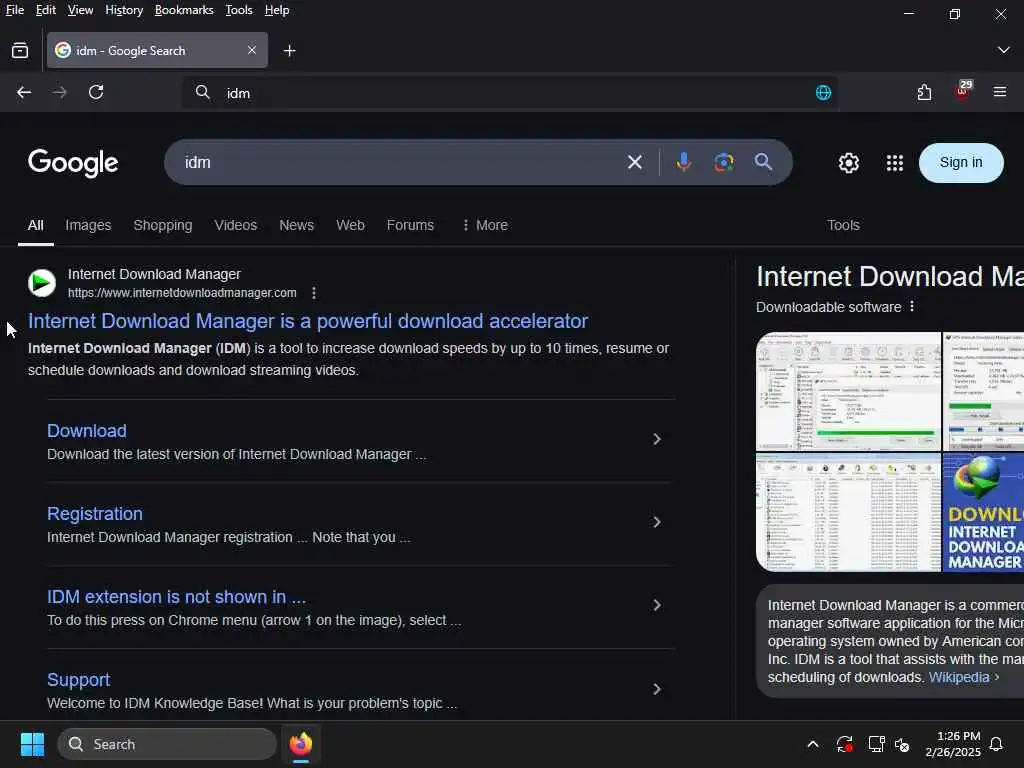The width and height of the screenshot is (1024, 768).
Task: Open the Internet Download Manager powerful accelerator headline
Action: pyautogui.click(x=308, y=321)
